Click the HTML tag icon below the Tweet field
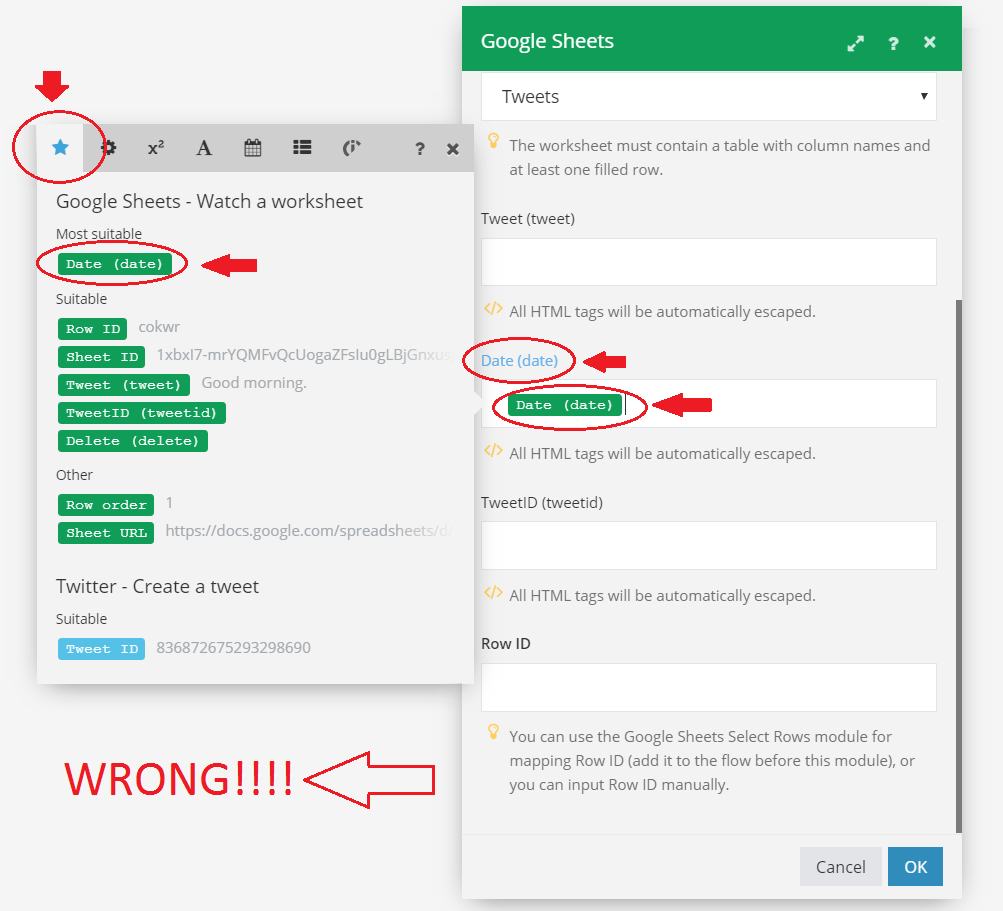Image resolution: width=1003 pixels, height=911 pixels. [493, 309]
